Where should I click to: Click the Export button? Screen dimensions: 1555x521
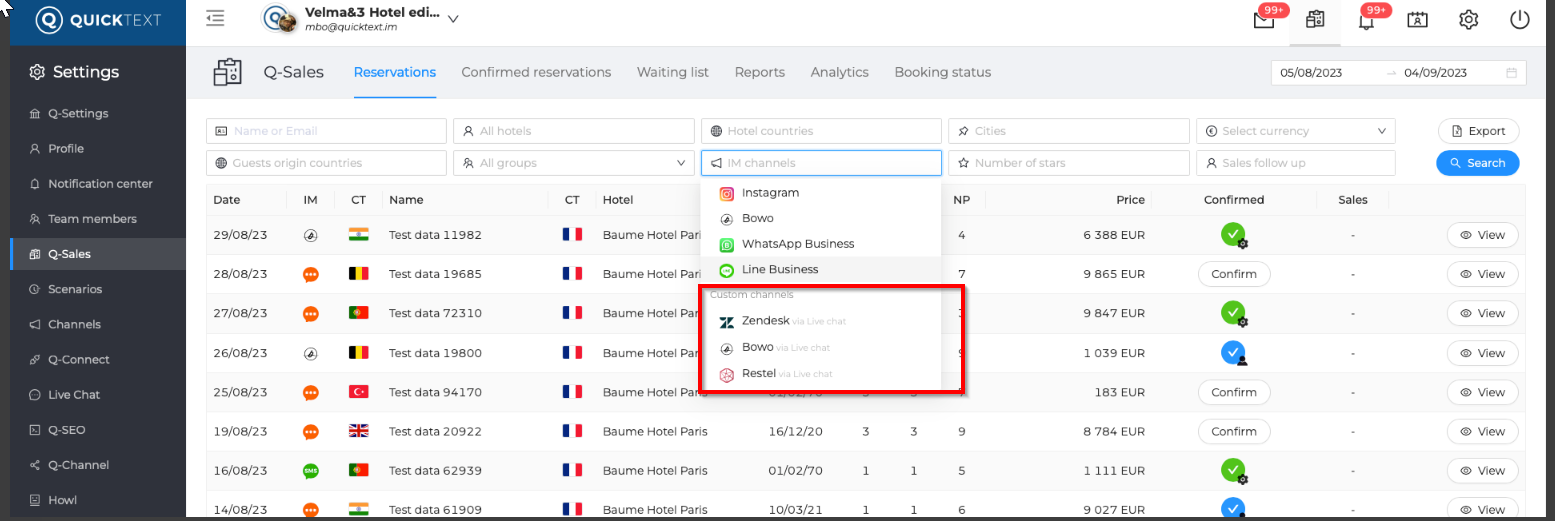[1477, 131]
